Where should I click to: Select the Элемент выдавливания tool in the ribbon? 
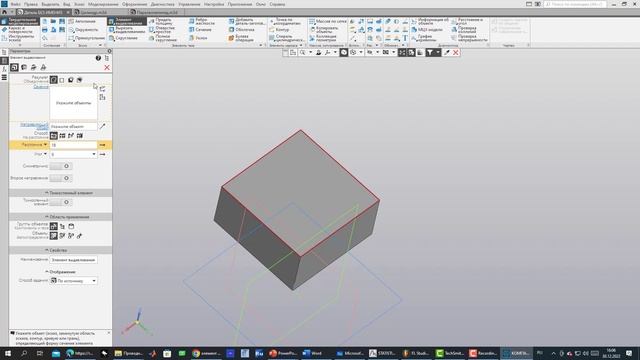pyautogui.click(x=127, y=21)
